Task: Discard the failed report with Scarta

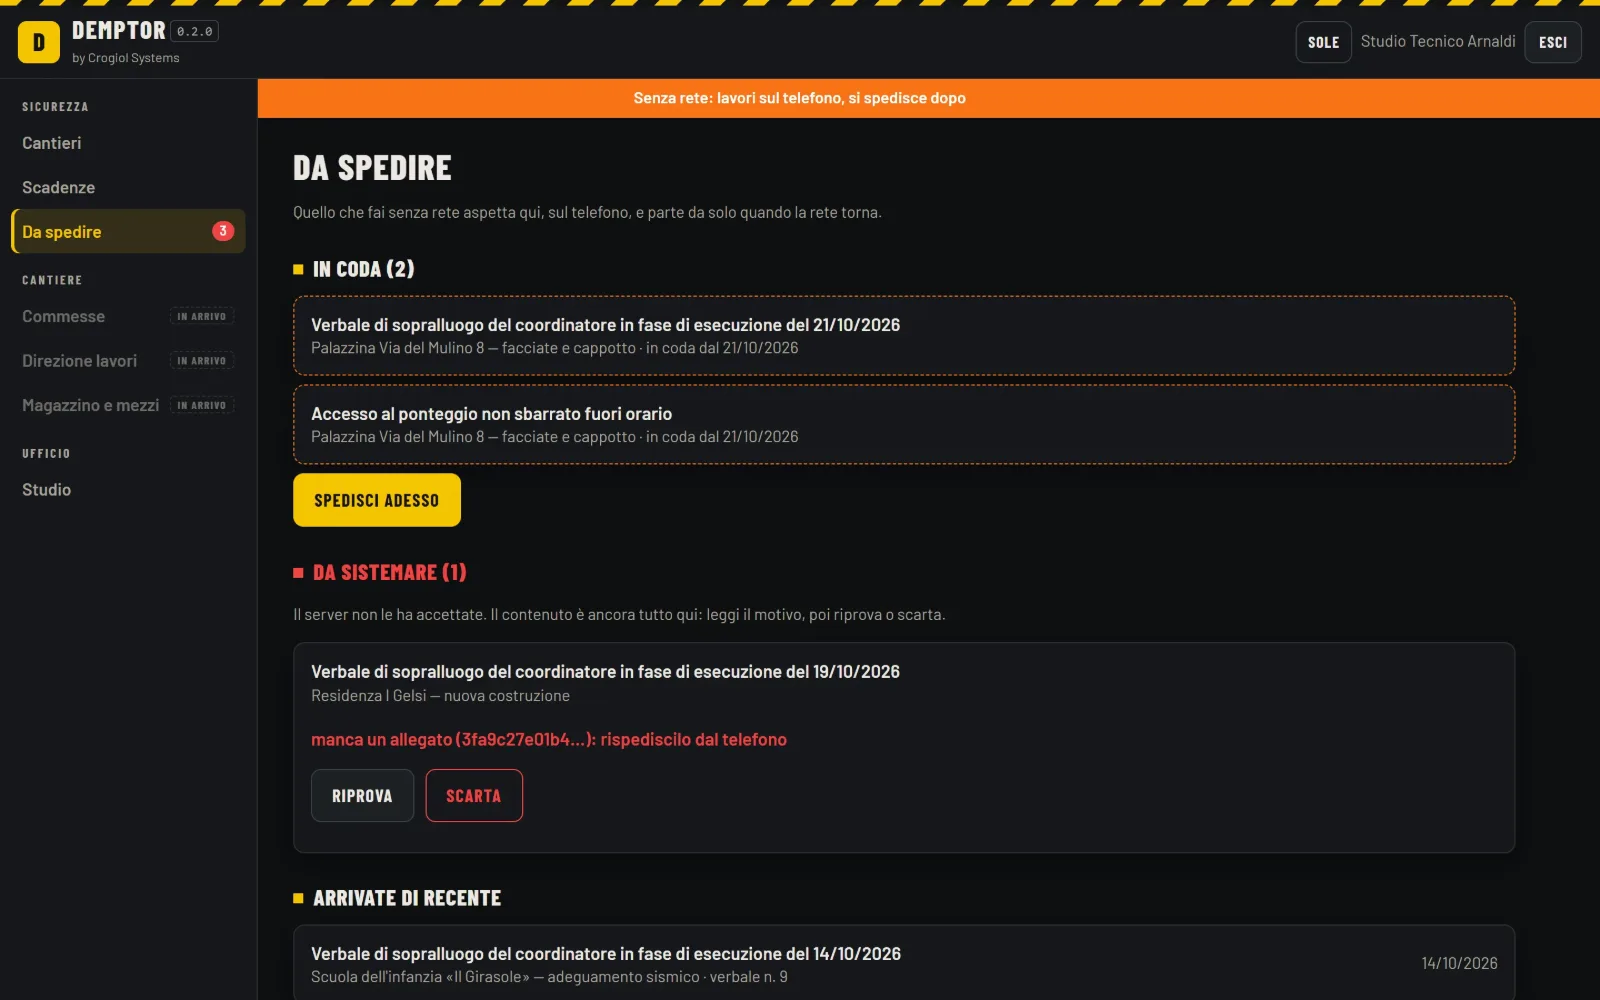Action: pyautogui.click(x=474, y=795)
